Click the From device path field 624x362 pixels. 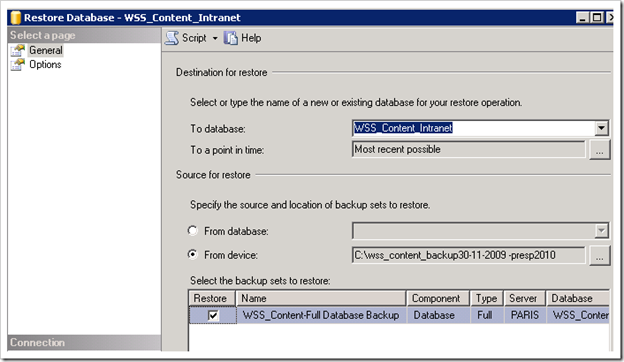click(x=468, y=255)
